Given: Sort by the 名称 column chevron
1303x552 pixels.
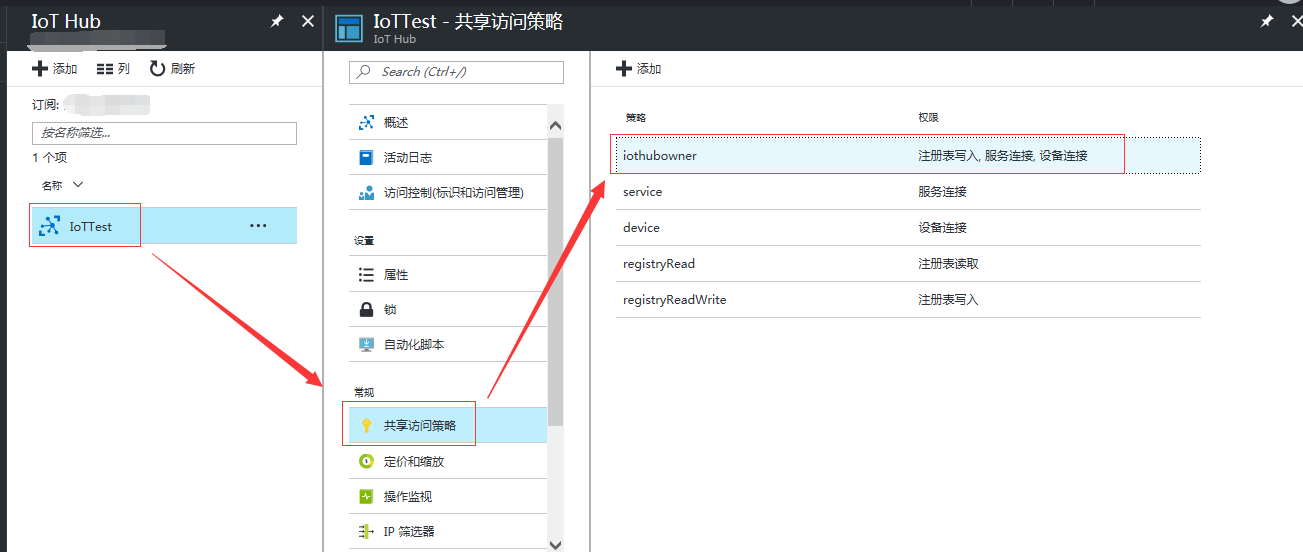Looking at the screenshot, I should pos(79,185).
